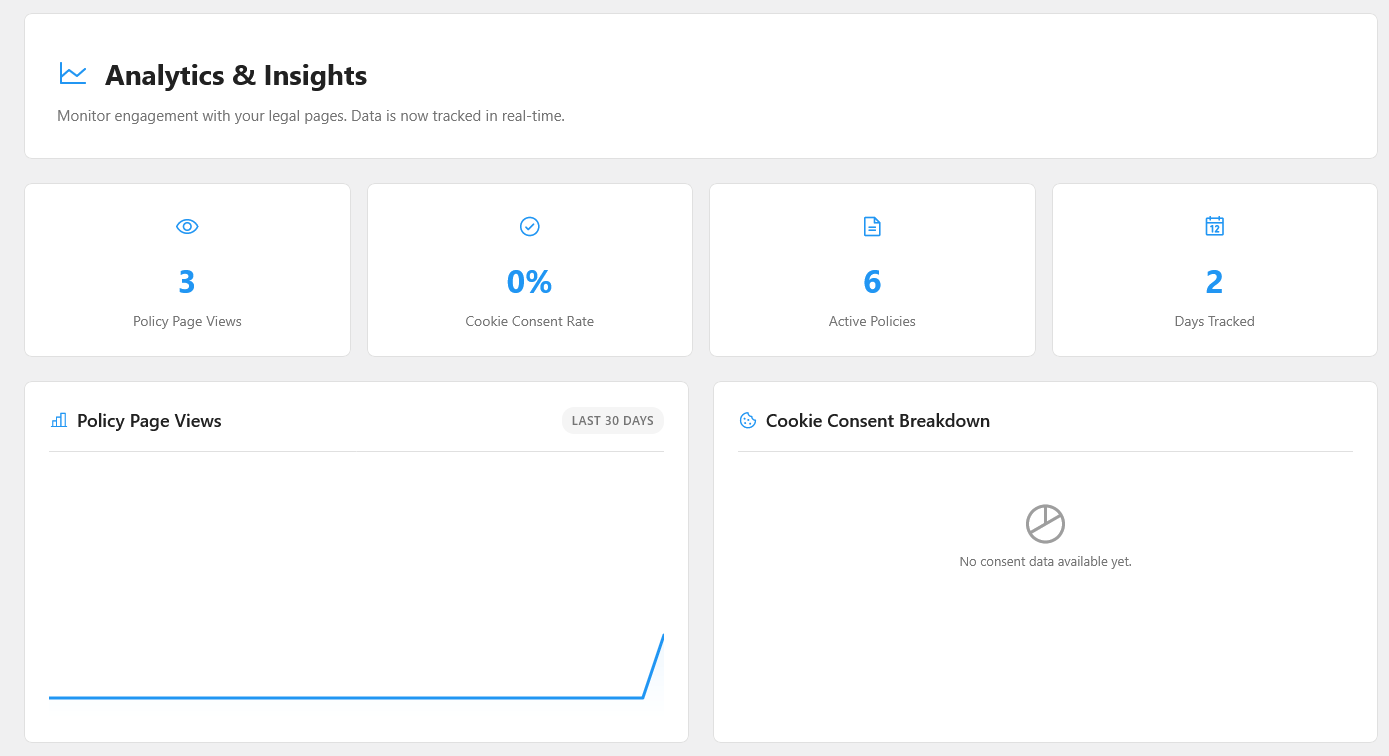Click the cookie icon beside Cookie Consent Breakdown
Viewport: 1389px width, 756px height.
pos(747,420)
